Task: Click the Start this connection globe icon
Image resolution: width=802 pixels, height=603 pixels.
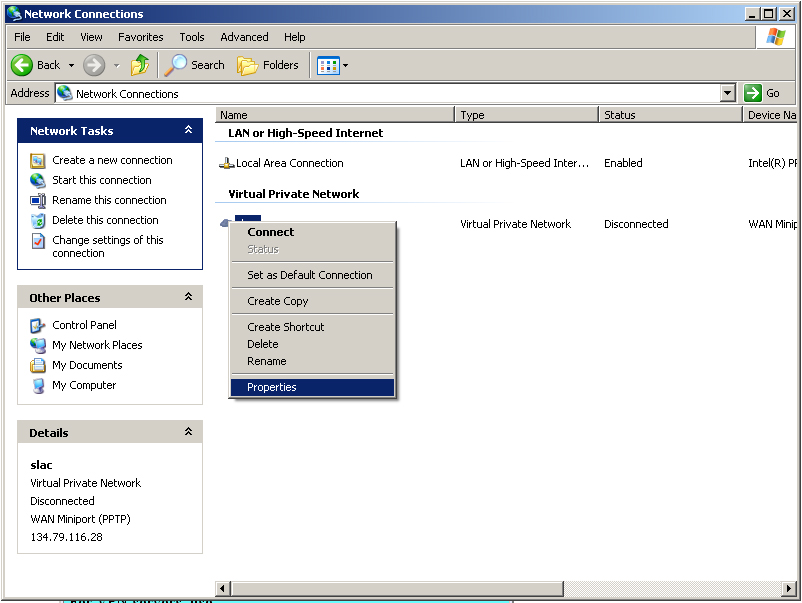Action: (37, 181)
